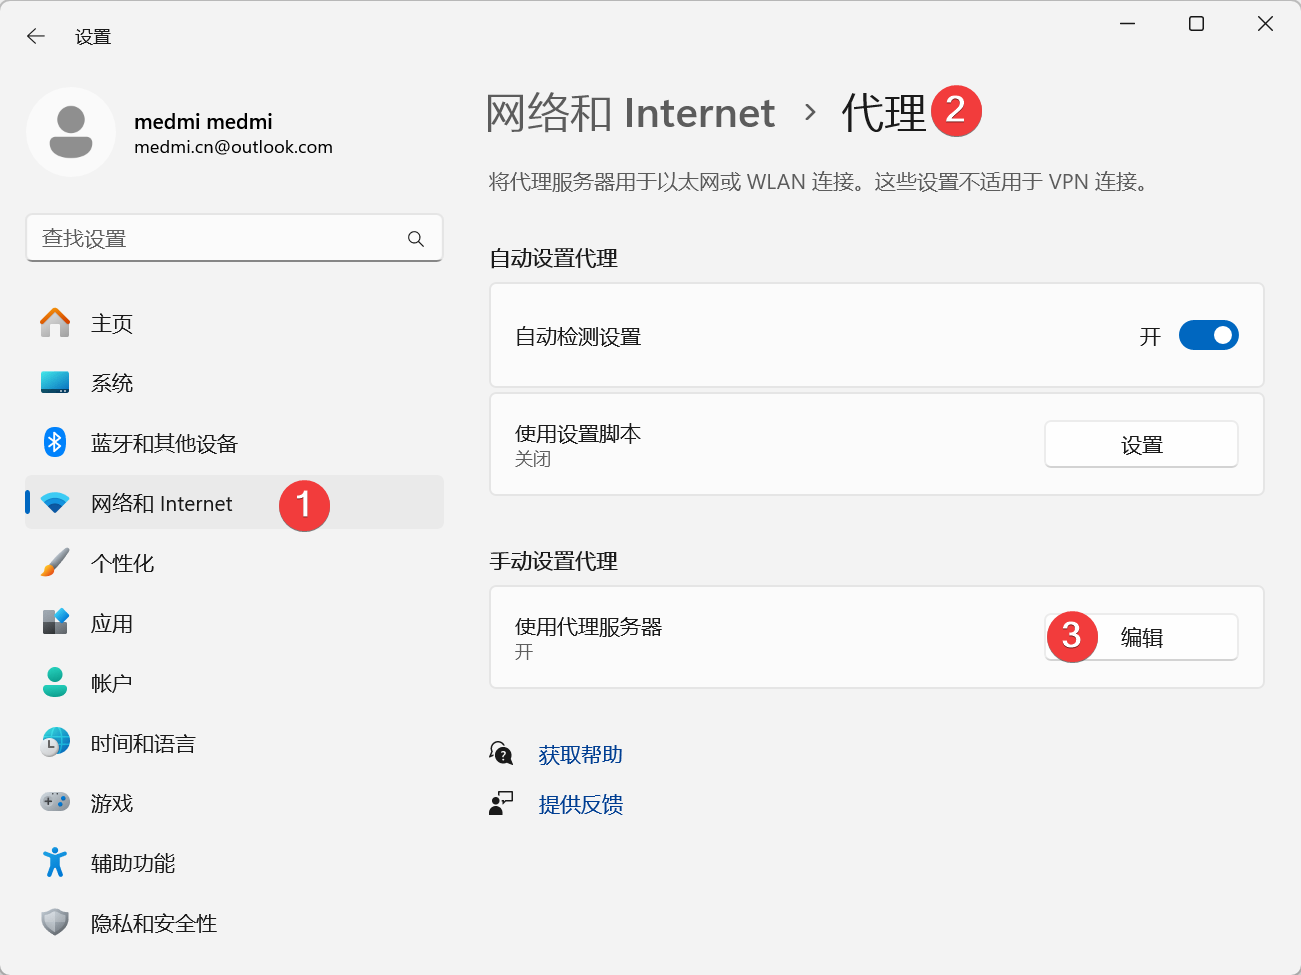Click the 隐私和安全性 shield icon
Screen dimensions: 1301x975
coord(55,923)
